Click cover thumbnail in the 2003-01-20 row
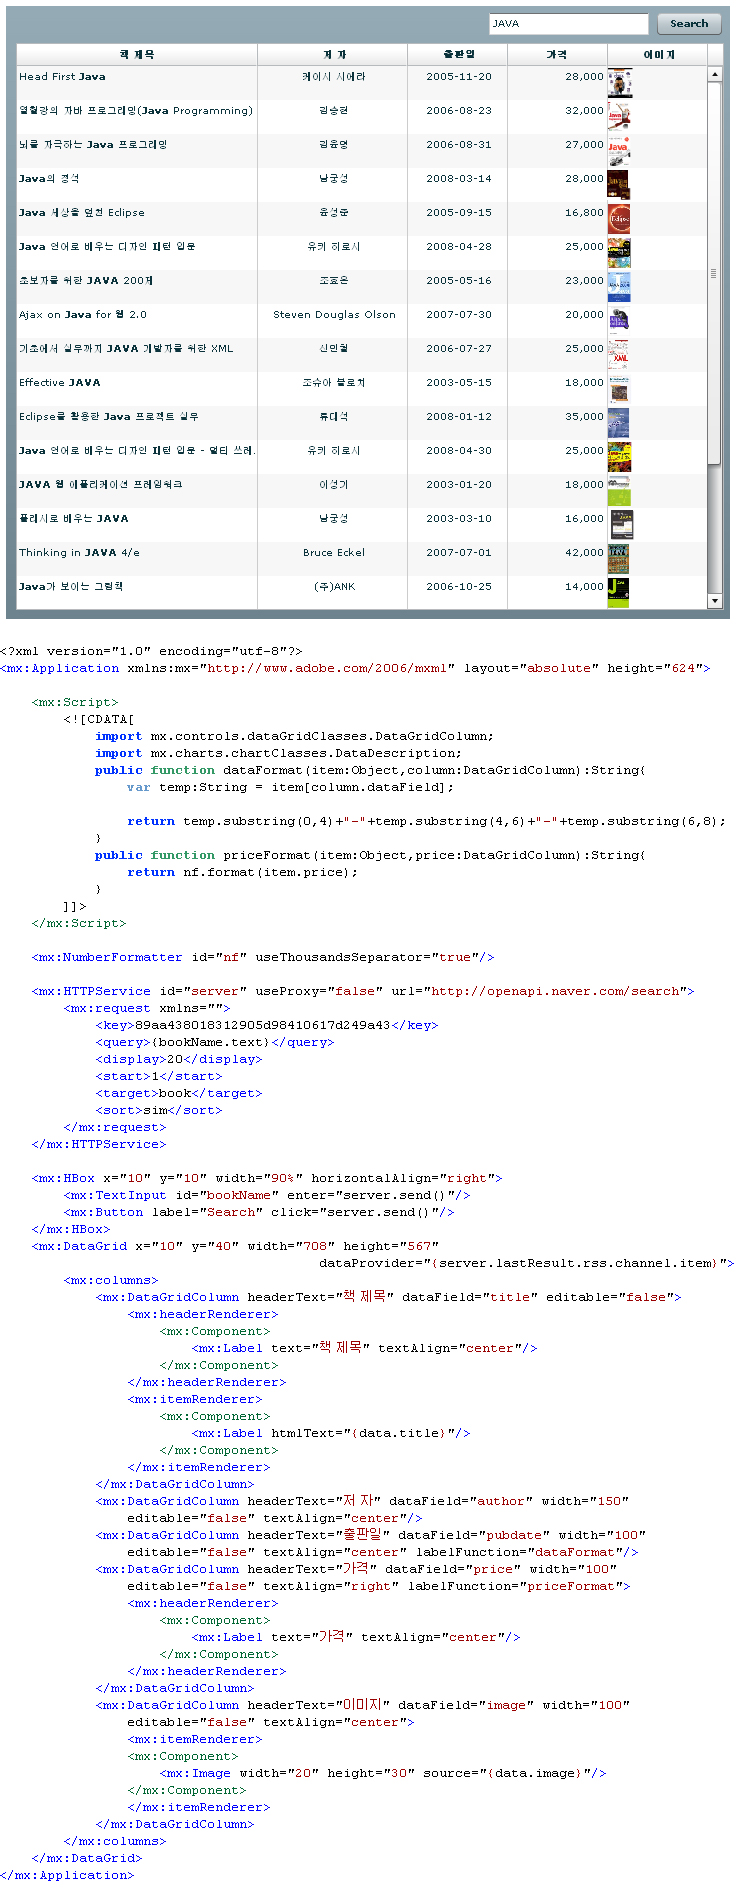 [x=619, y=491]
